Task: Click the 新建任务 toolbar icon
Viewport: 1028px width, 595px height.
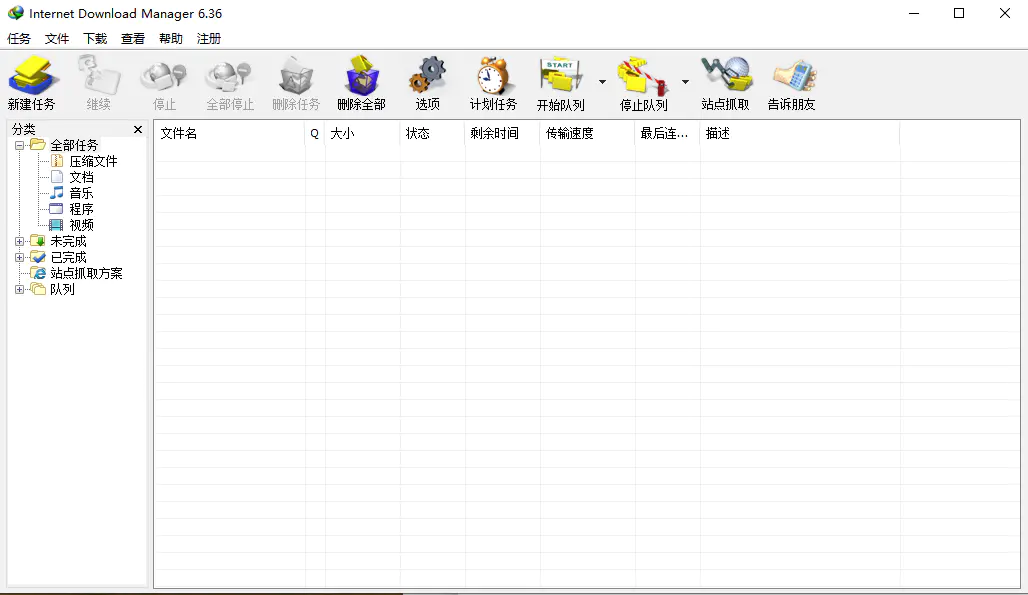Action: coord(31,75)
